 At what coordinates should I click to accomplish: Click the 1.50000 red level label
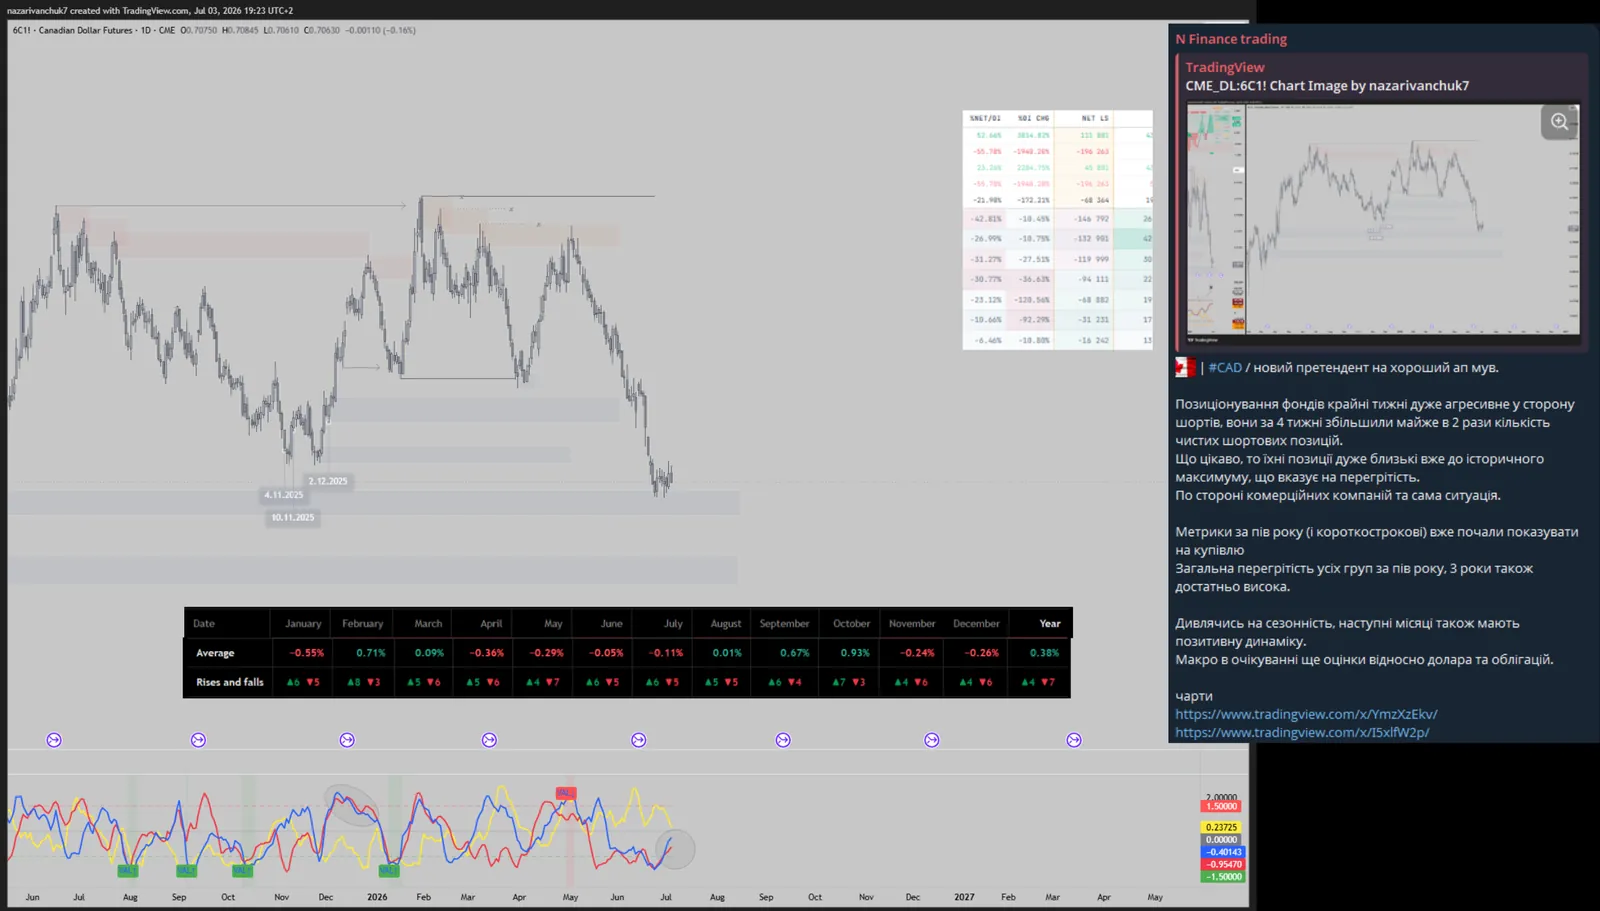tap(1221, 806)
